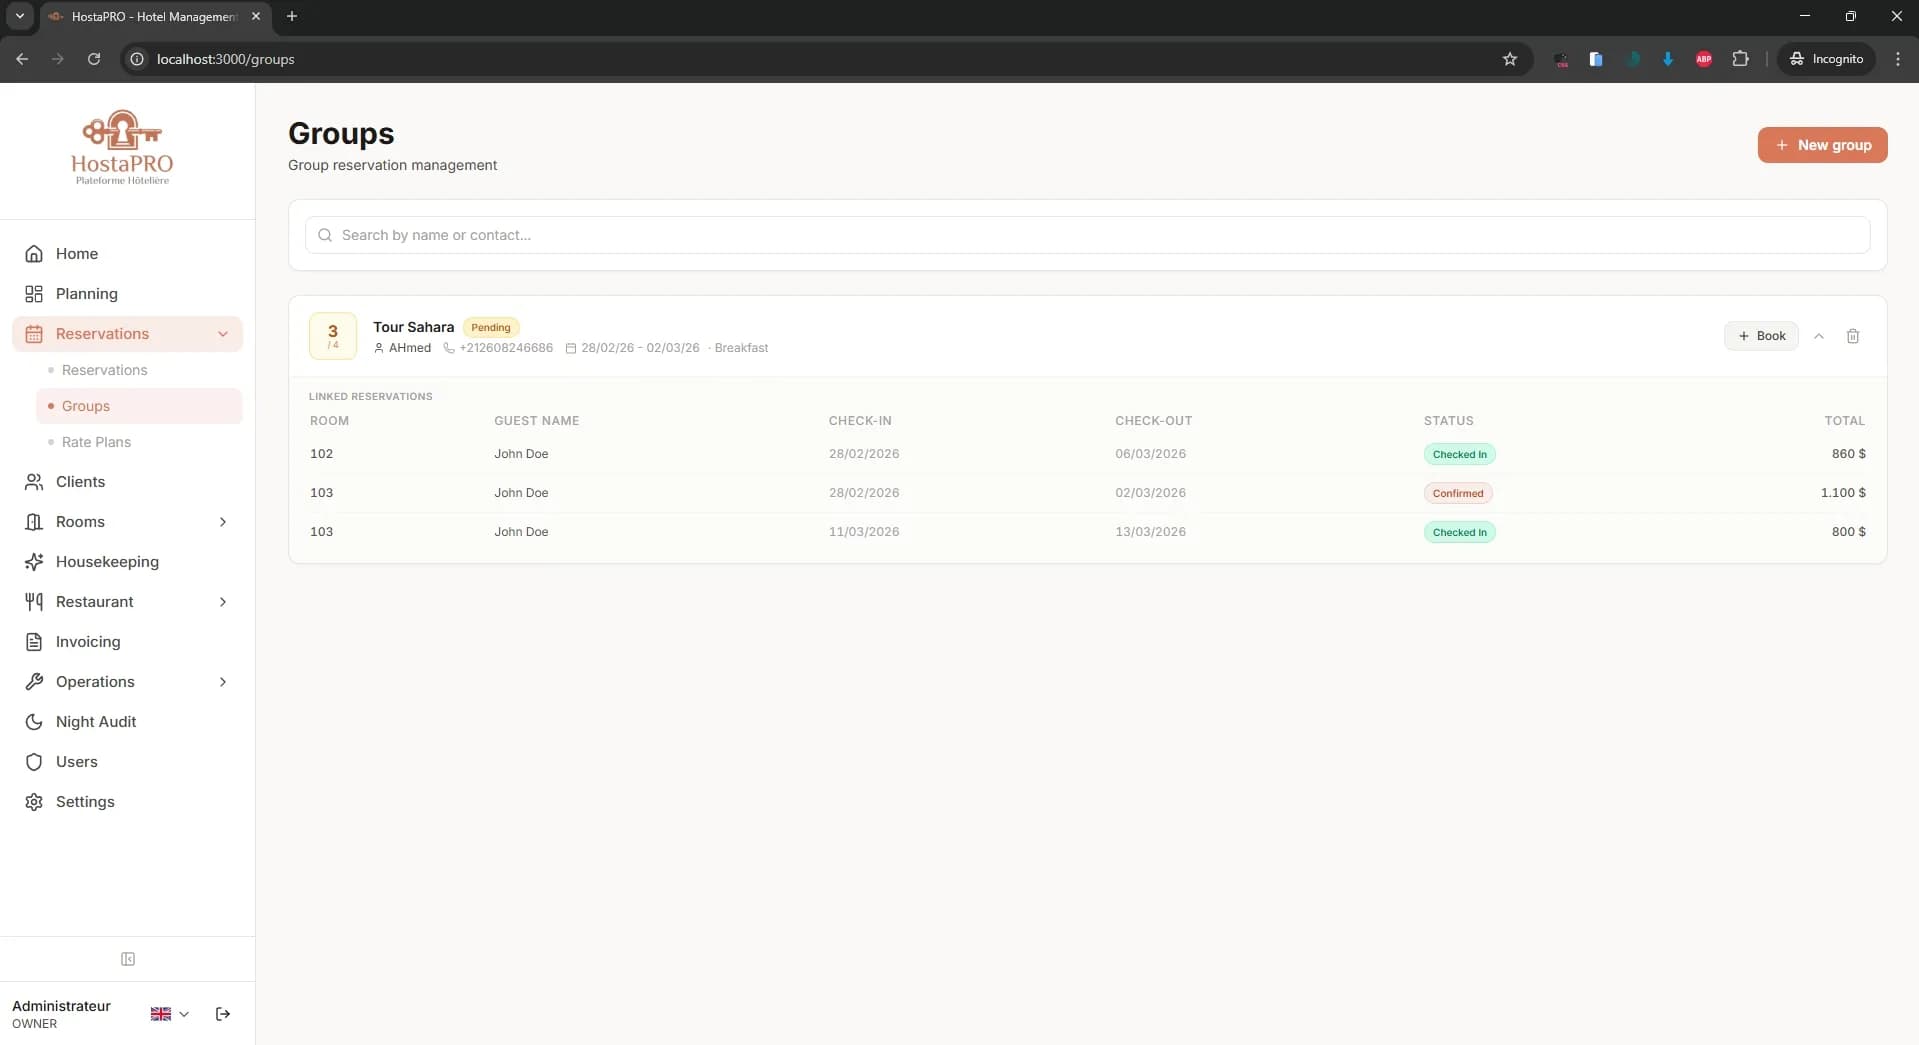Screen dimensions: 1919x1045
Task: Open the language flag dropdown
Action: coord(169,1014)
